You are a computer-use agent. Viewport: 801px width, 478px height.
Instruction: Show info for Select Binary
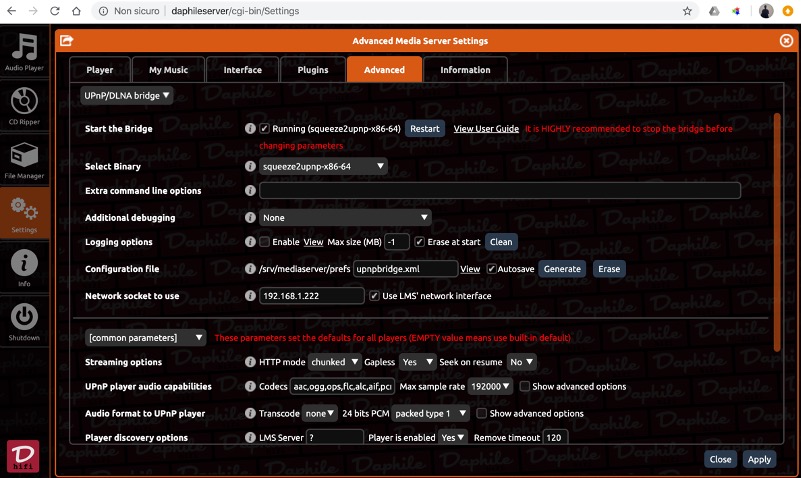pyautogui.click(x=250, y=166)
